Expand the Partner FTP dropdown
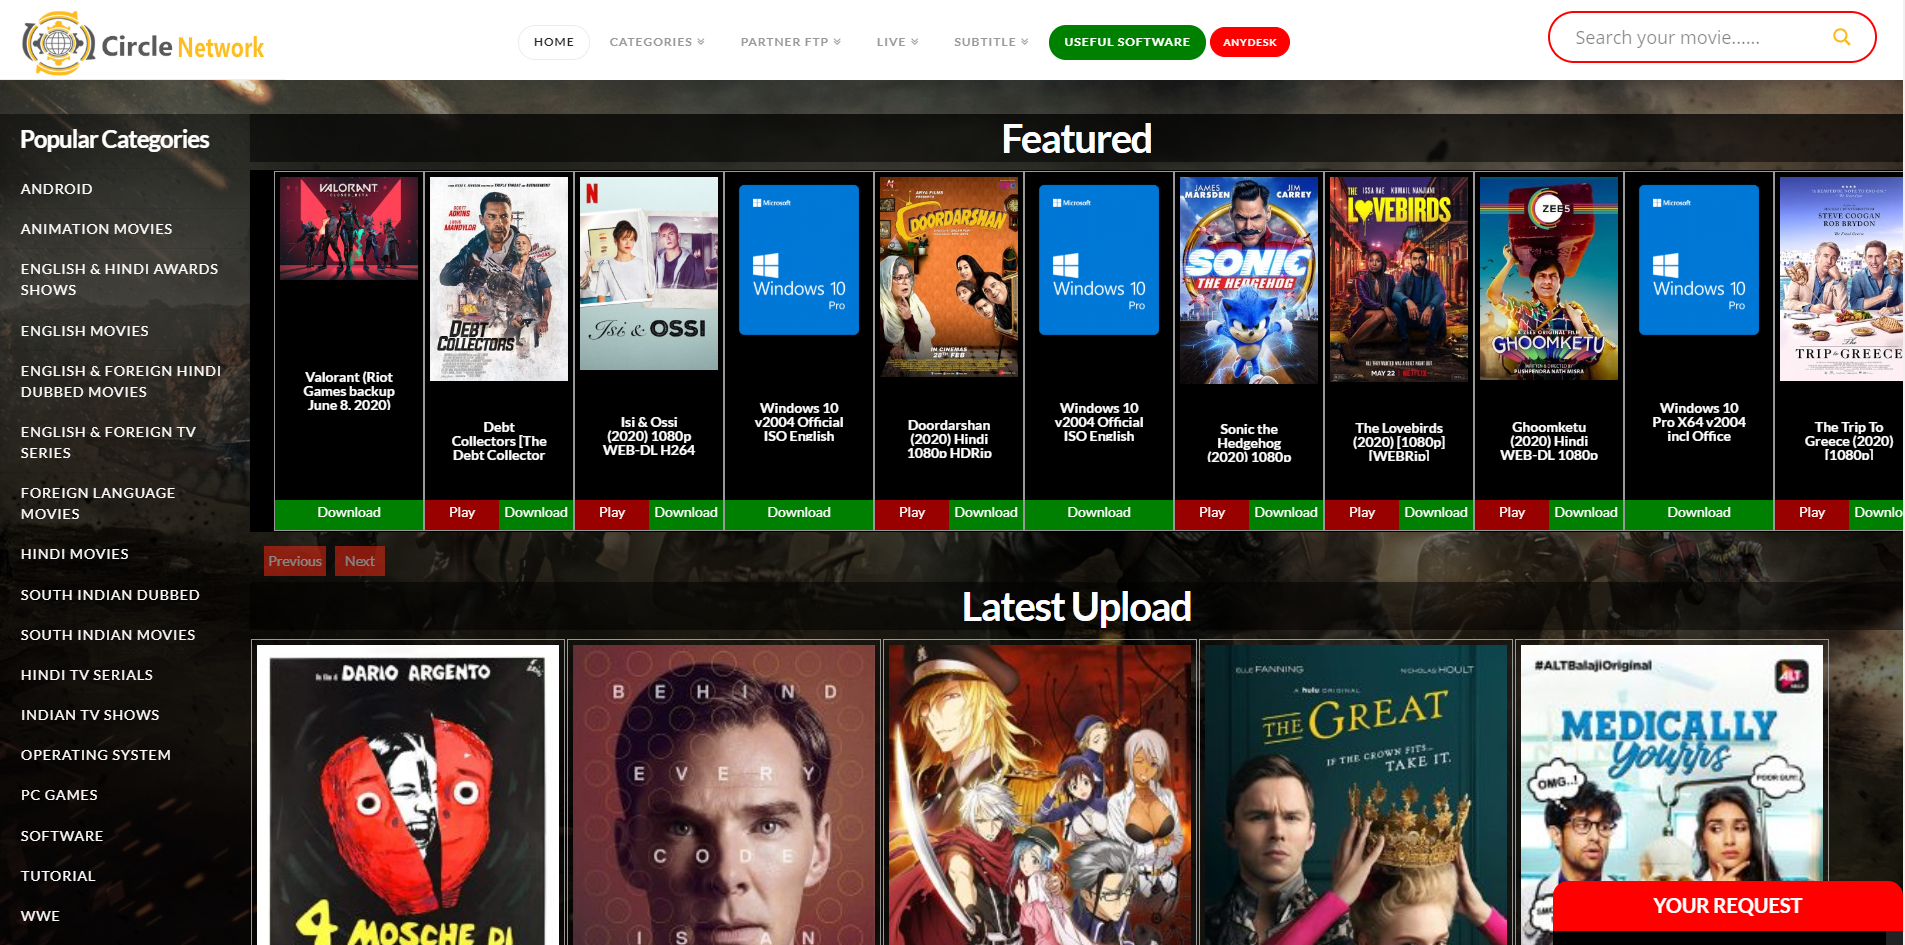The height and width of the screenshot is (945, 1905). (790, 42)
